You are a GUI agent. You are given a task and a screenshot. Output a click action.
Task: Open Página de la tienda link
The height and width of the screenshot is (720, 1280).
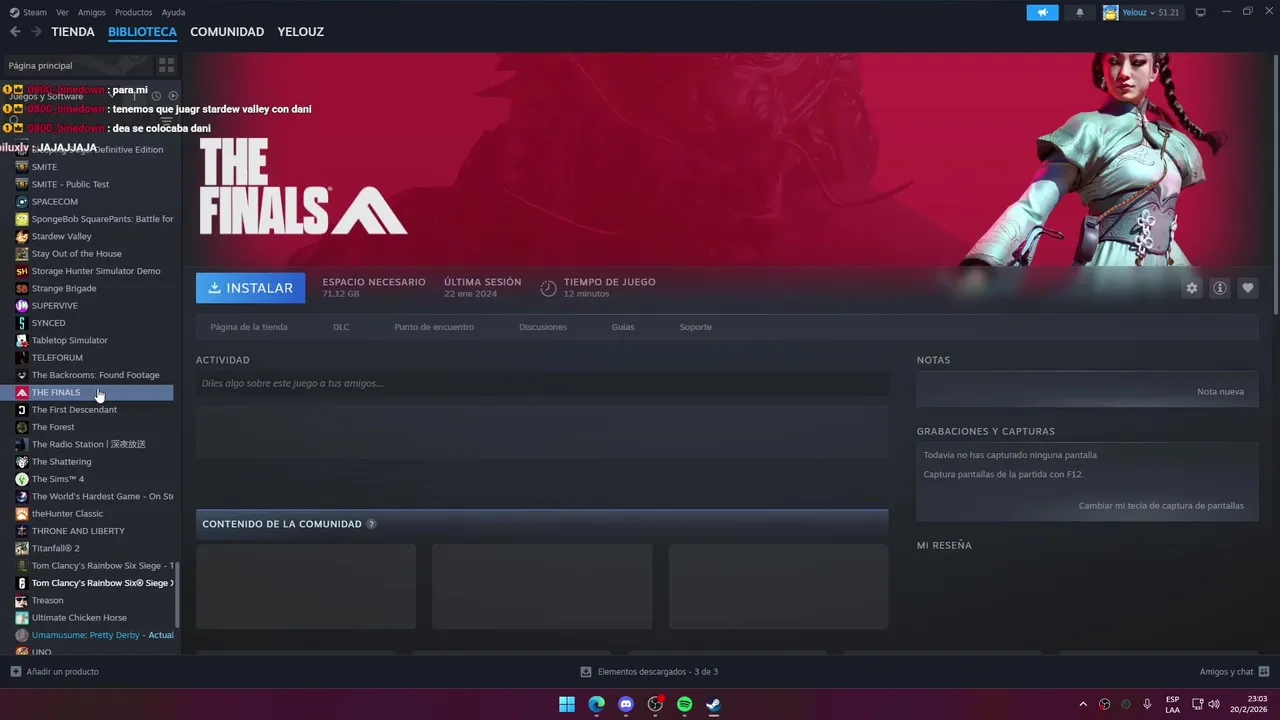(x=249, y=327)
